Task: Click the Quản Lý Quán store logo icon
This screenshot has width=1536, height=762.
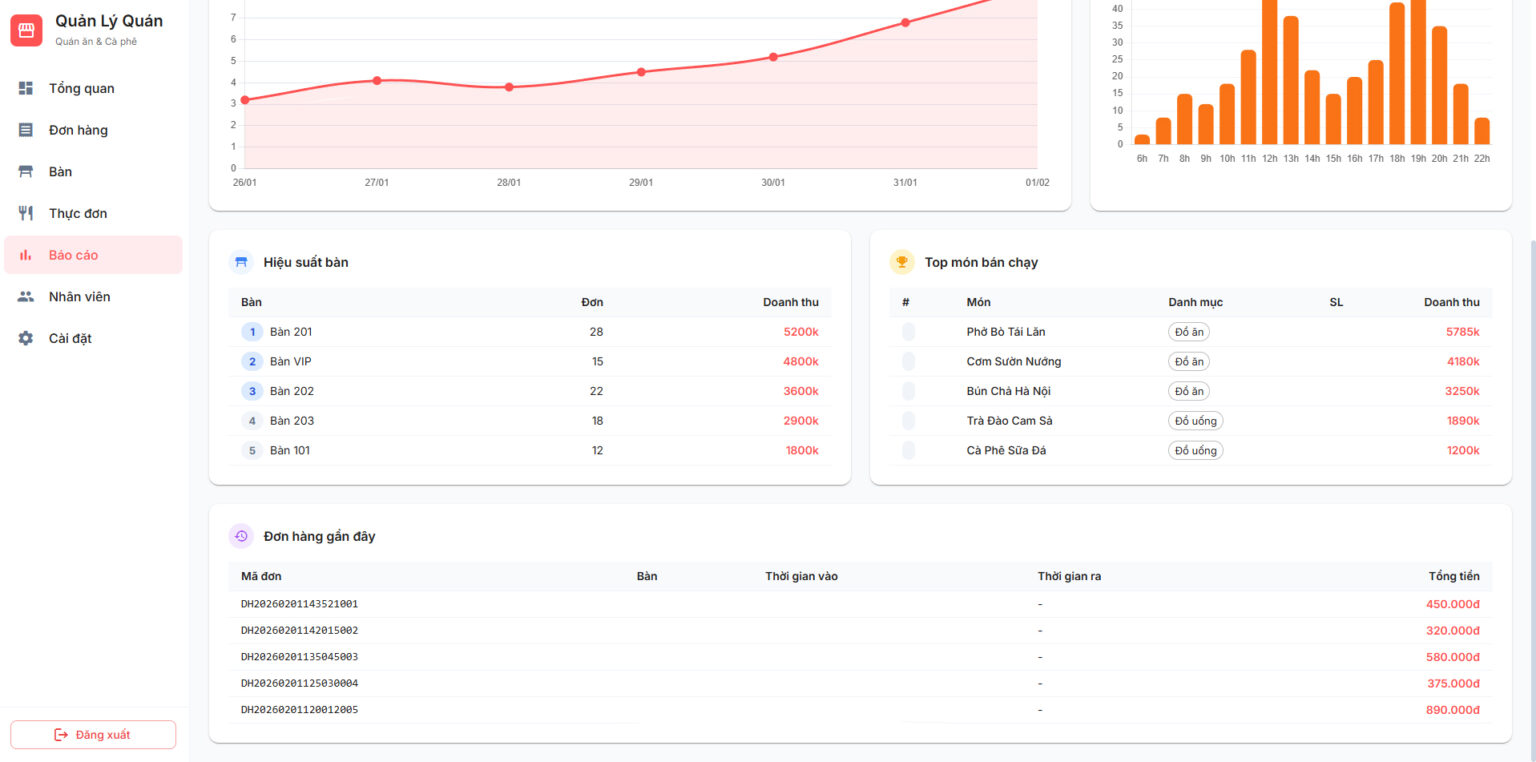Action: pos(27,30)
